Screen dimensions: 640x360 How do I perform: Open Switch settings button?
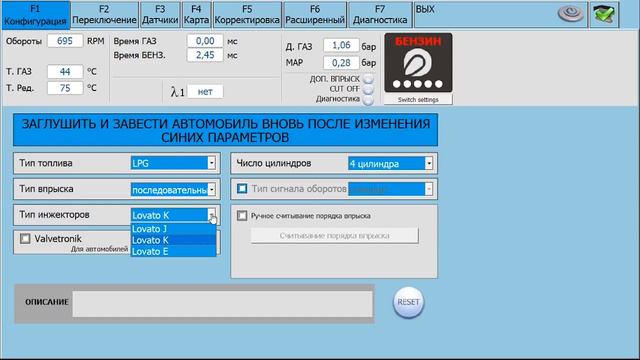coord(418,100)
